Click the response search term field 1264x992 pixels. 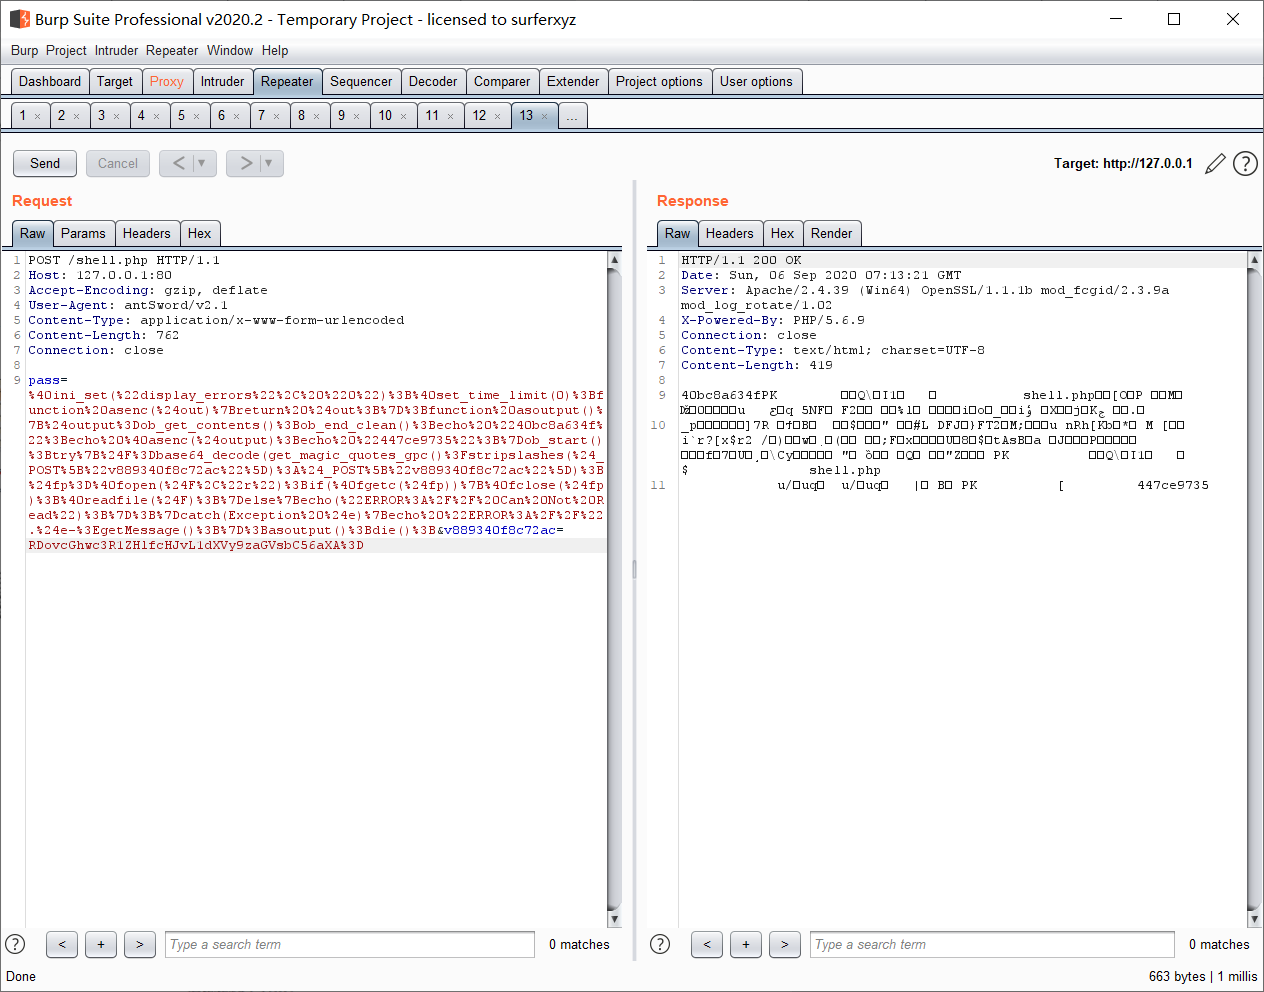click(x=992, y=944)
